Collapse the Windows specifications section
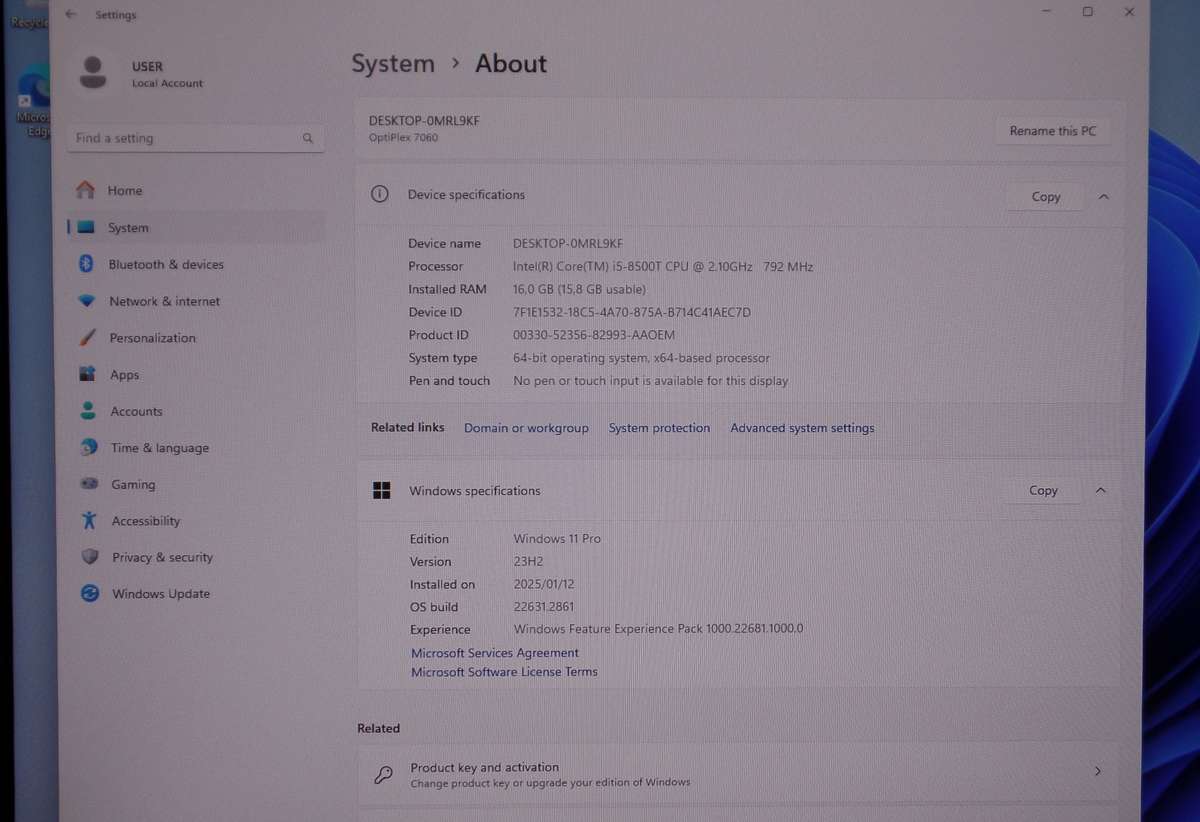Screen dimensions: 1200x822 pyautogui.click(x=1101, y=491)
